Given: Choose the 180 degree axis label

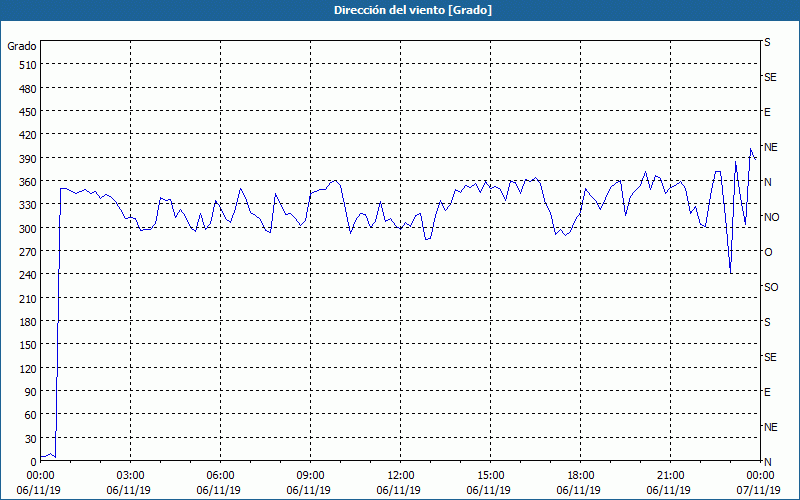Looking at the screenshot, I should (29, 322).
